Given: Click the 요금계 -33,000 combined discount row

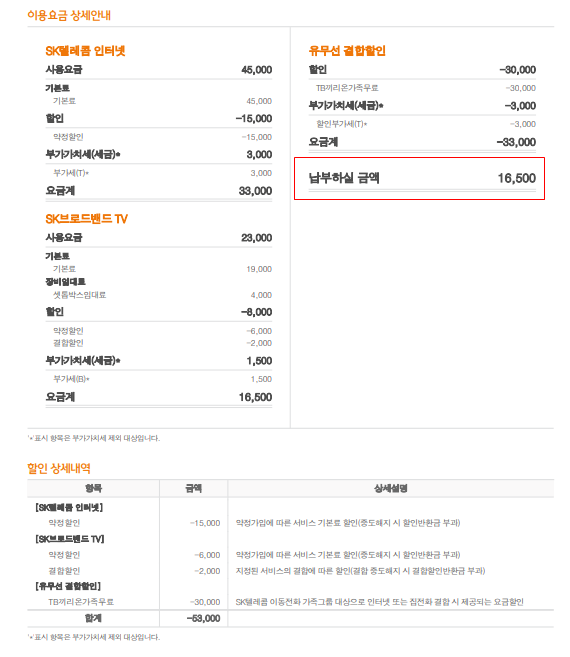Looking at the screenshot, I should 422,142.
